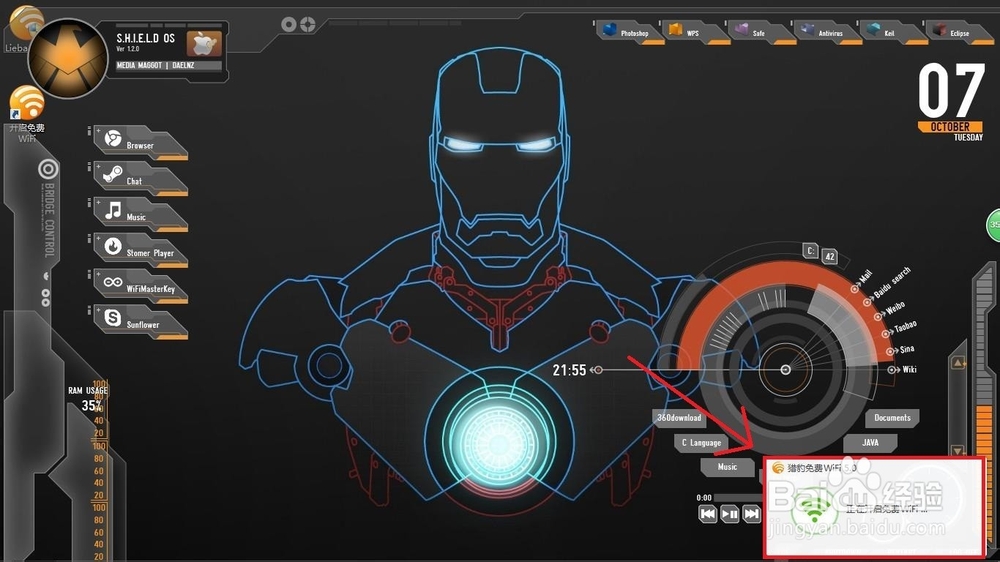Open the WiFiMasterKey launcher
This screenshot has width=1000, height=562.
[x=140, y=285]
